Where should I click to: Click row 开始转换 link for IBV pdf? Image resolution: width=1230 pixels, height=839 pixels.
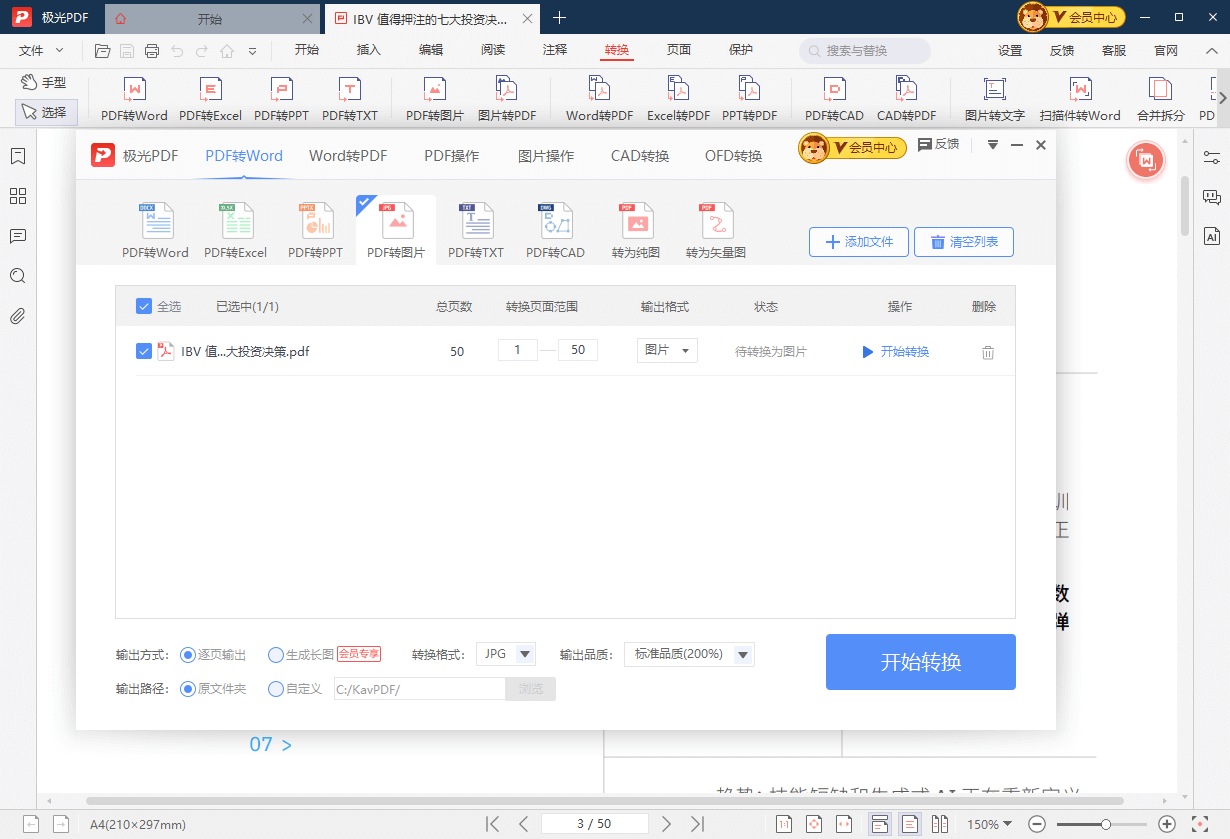pos(896,352)
